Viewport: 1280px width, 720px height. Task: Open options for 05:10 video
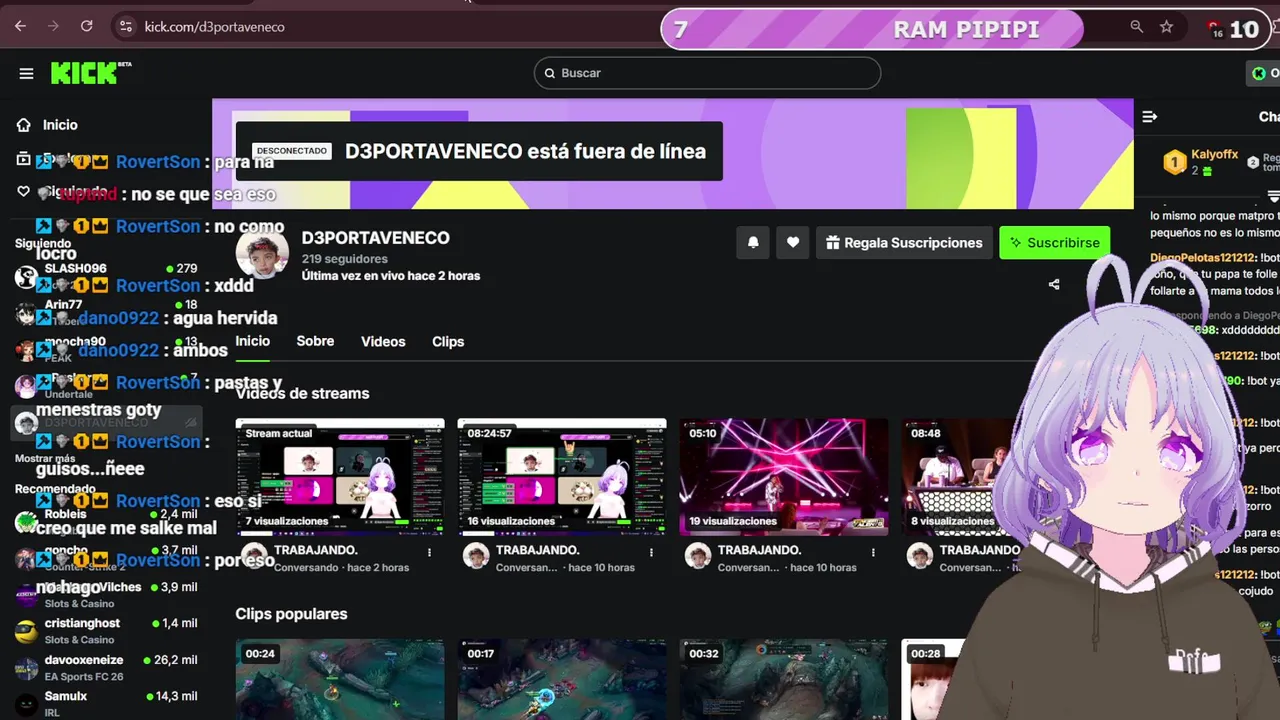tap(874, 552)
